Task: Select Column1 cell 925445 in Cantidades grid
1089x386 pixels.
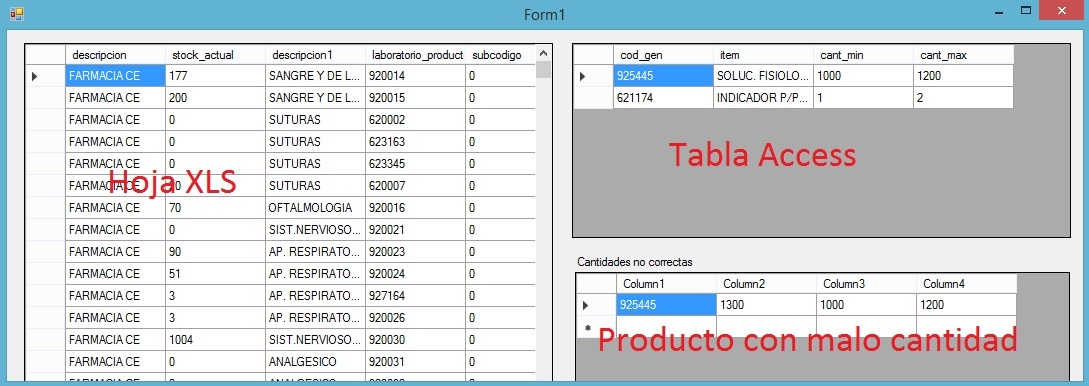Action: click(666, 305)
